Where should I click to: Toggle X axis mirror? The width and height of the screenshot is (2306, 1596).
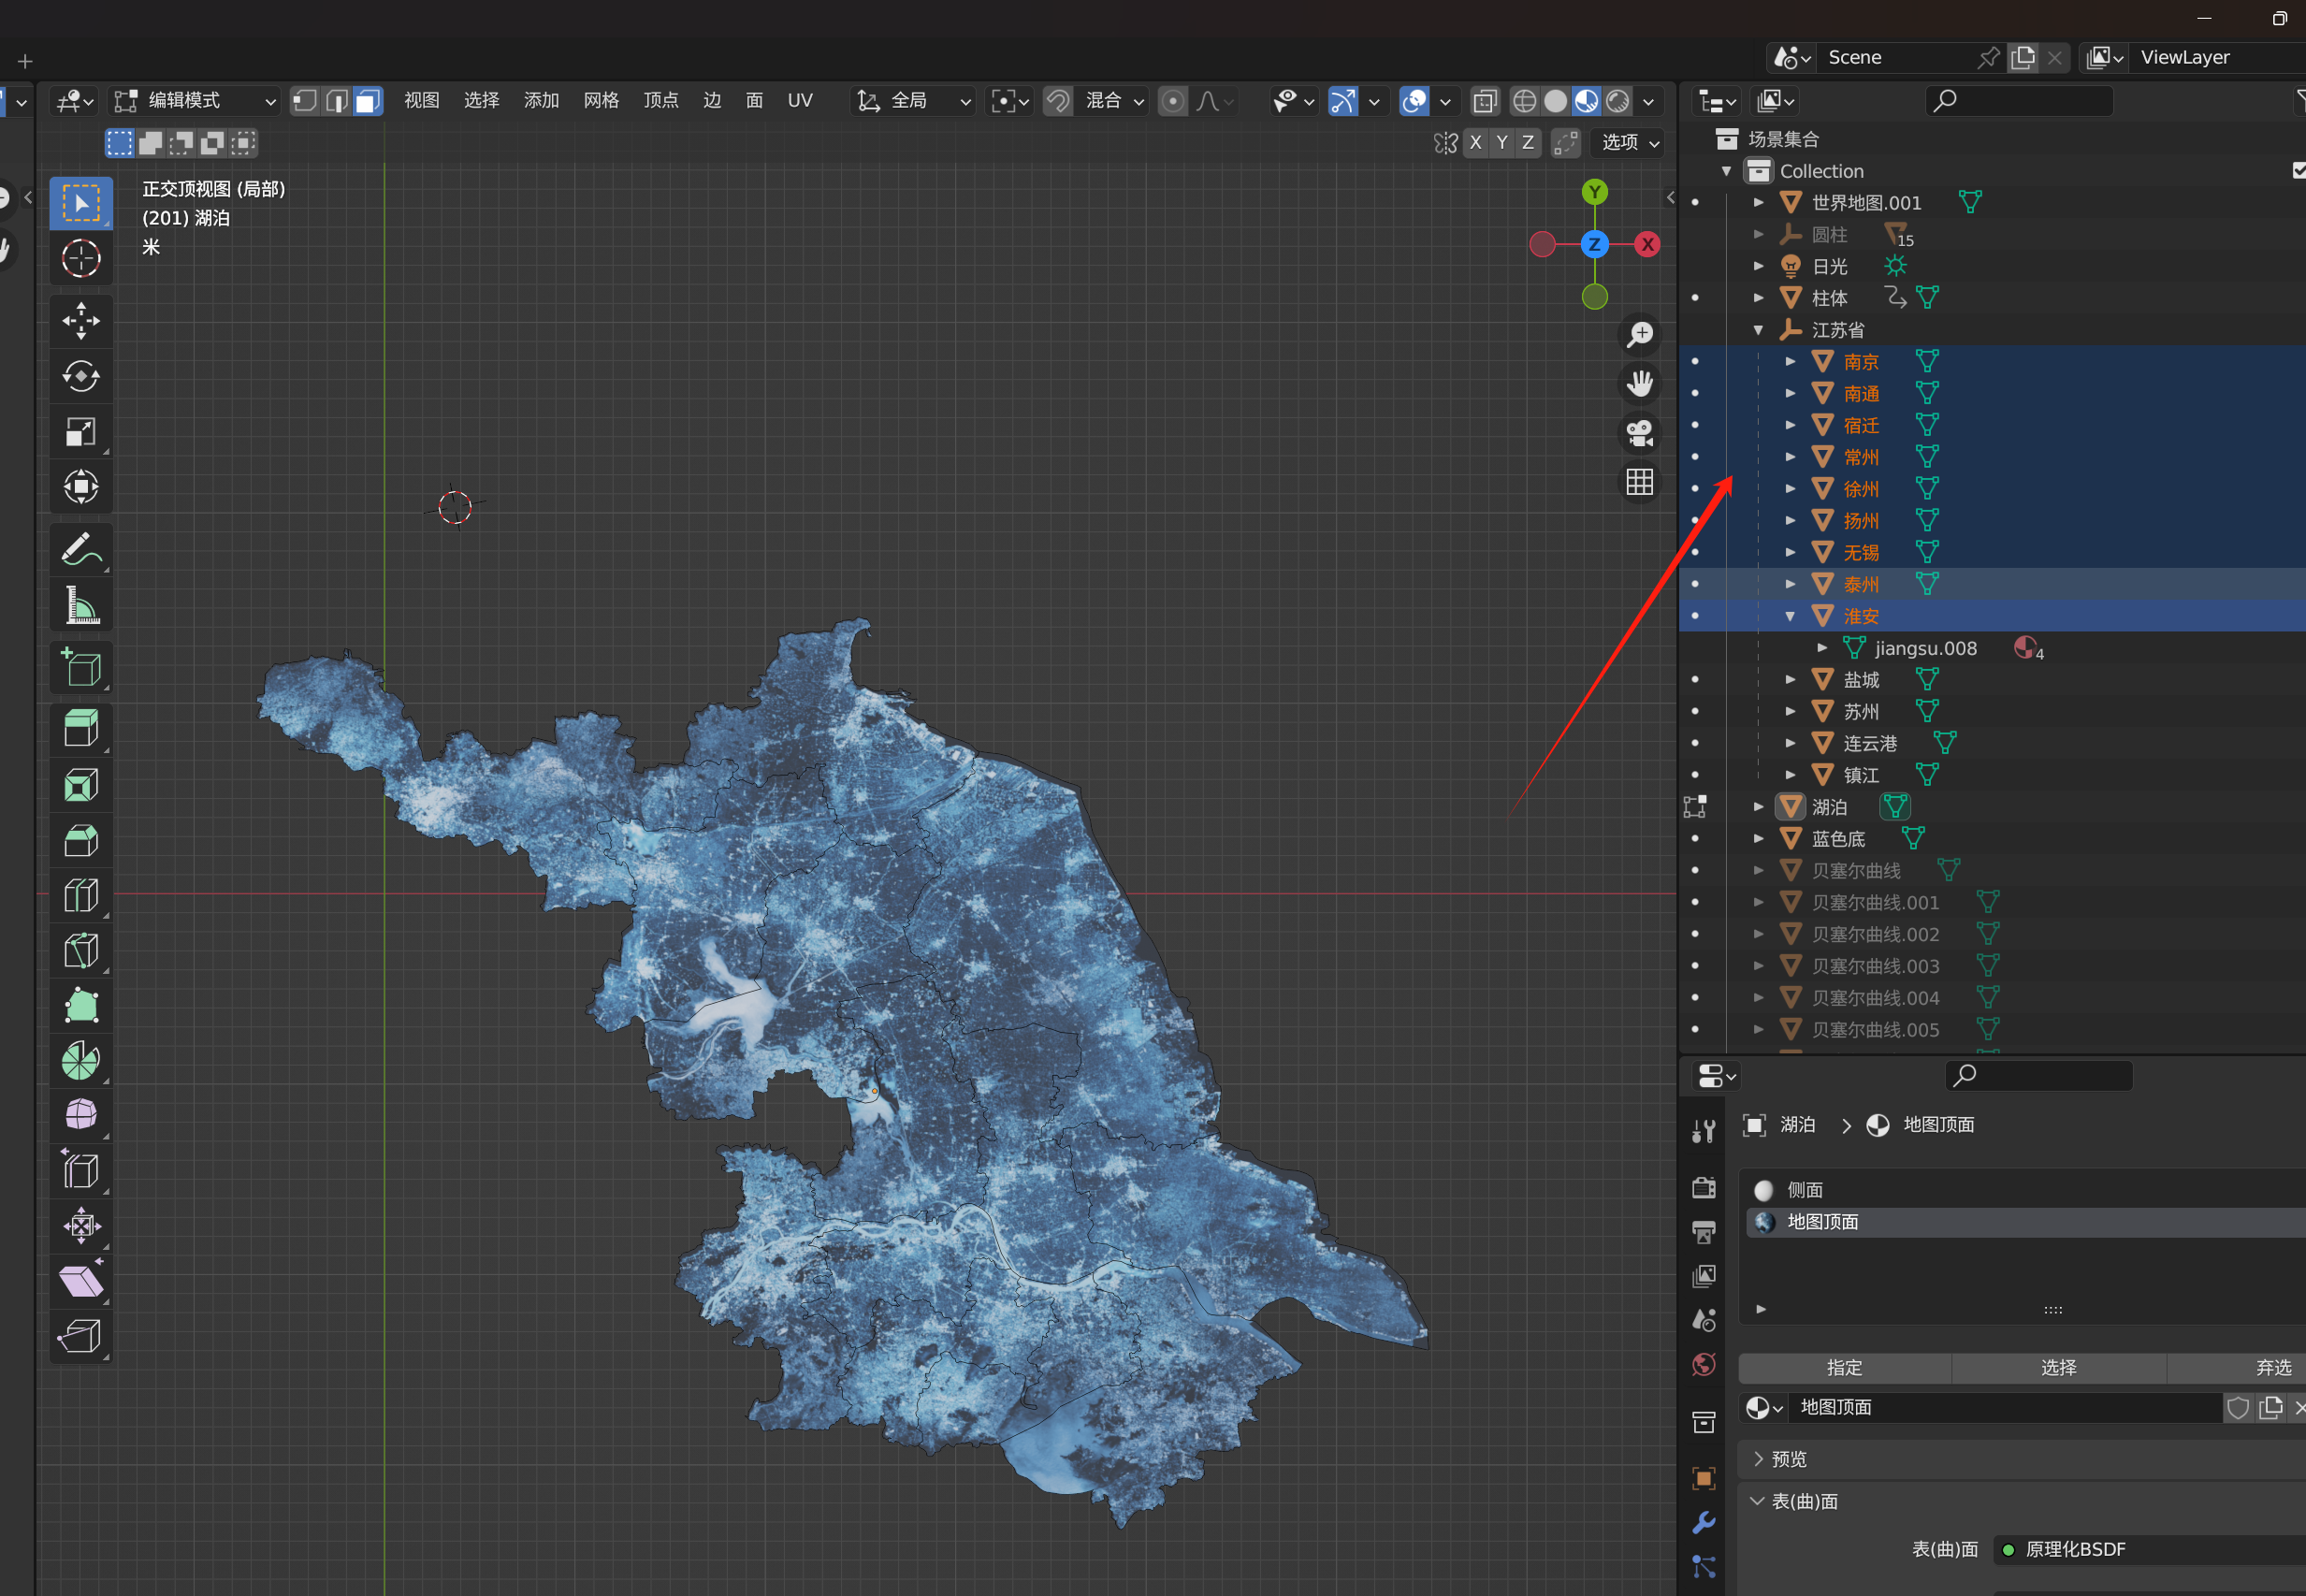[1475, 143]
